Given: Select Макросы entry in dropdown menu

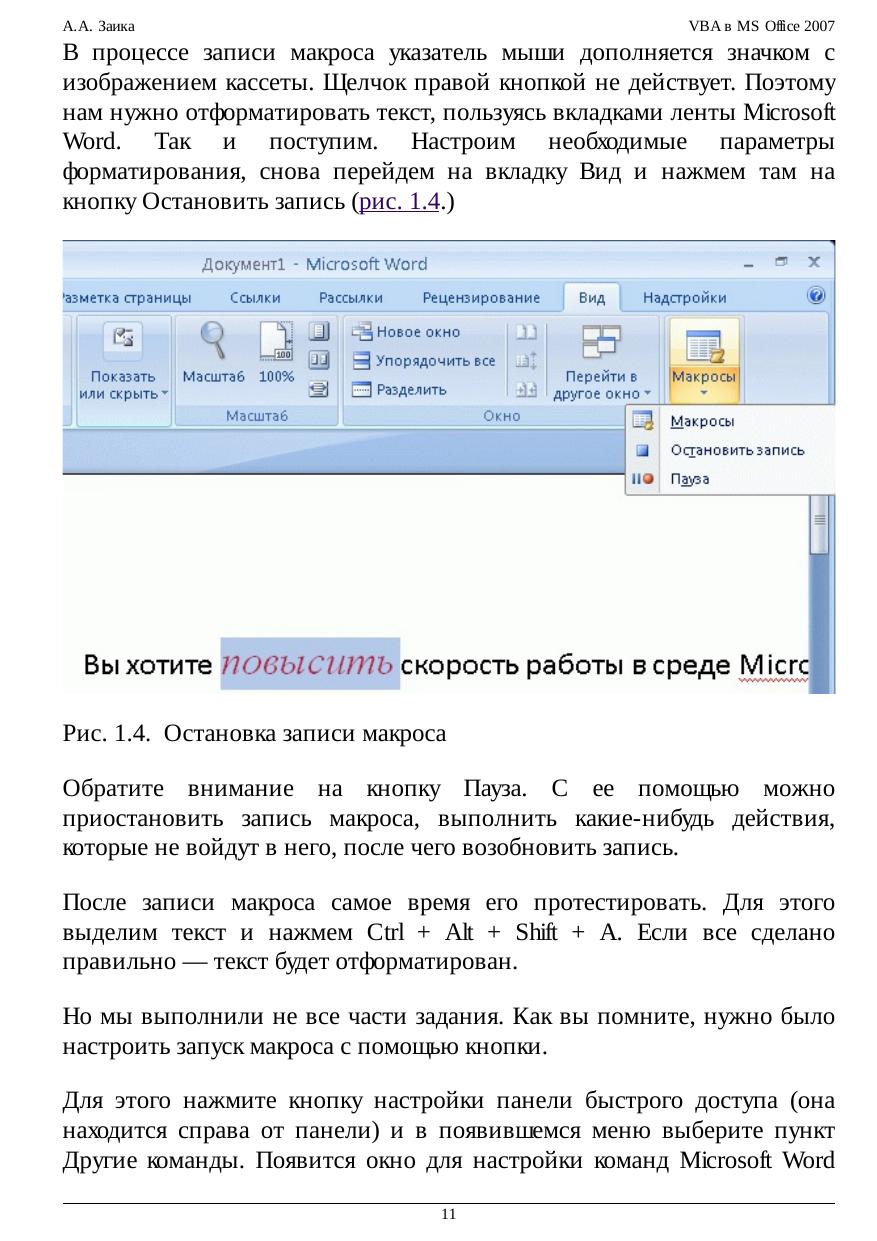Looking at the screenshot, I should [702, 421].
